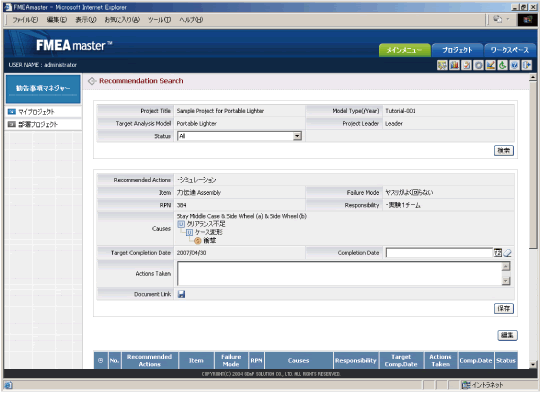Viewport: 540px width, 393px height.
Task: Click the IE toolbar icon beside the menu bar
Action: click(x=498, y=19)
